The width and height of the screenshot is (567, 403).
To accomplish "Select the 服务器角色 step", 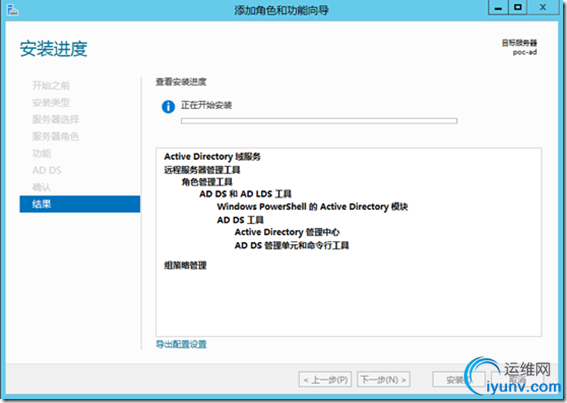I will [56, 136].
